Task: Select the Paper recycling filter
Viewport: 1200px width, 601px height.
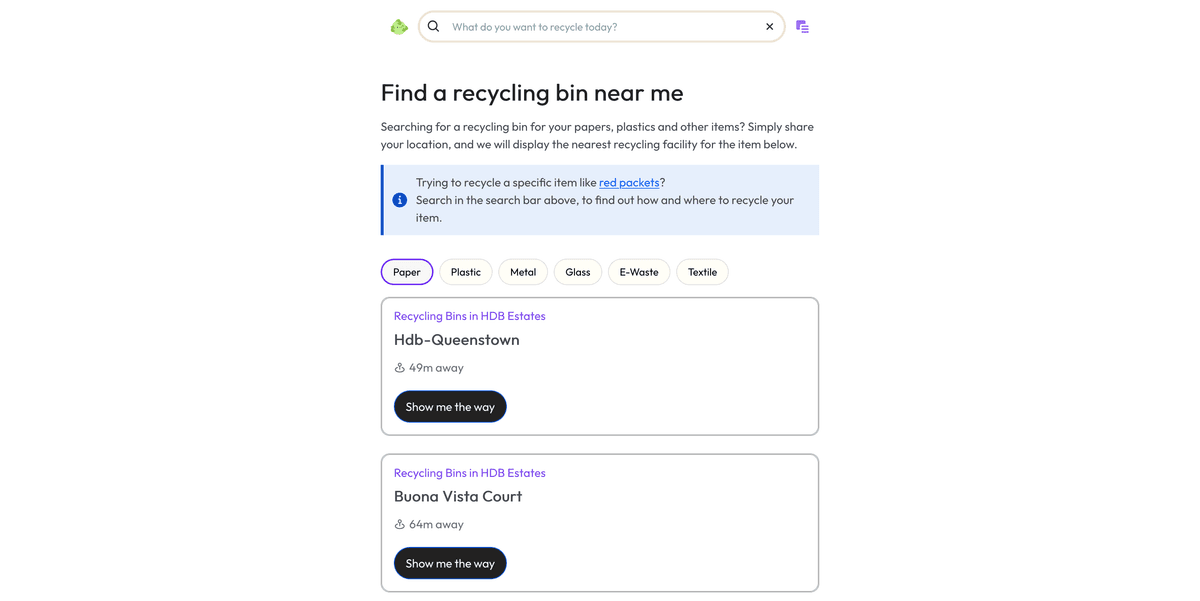Action: tap(406, 271)
